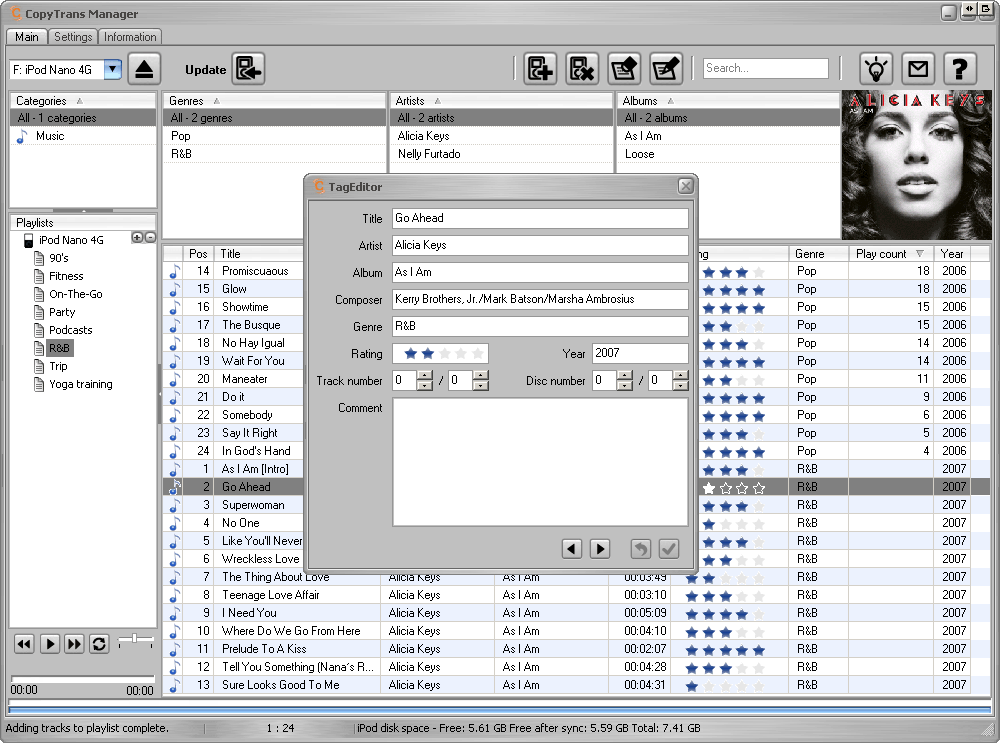Click the Search field
1000x743 pixels.
coord(765,68)
